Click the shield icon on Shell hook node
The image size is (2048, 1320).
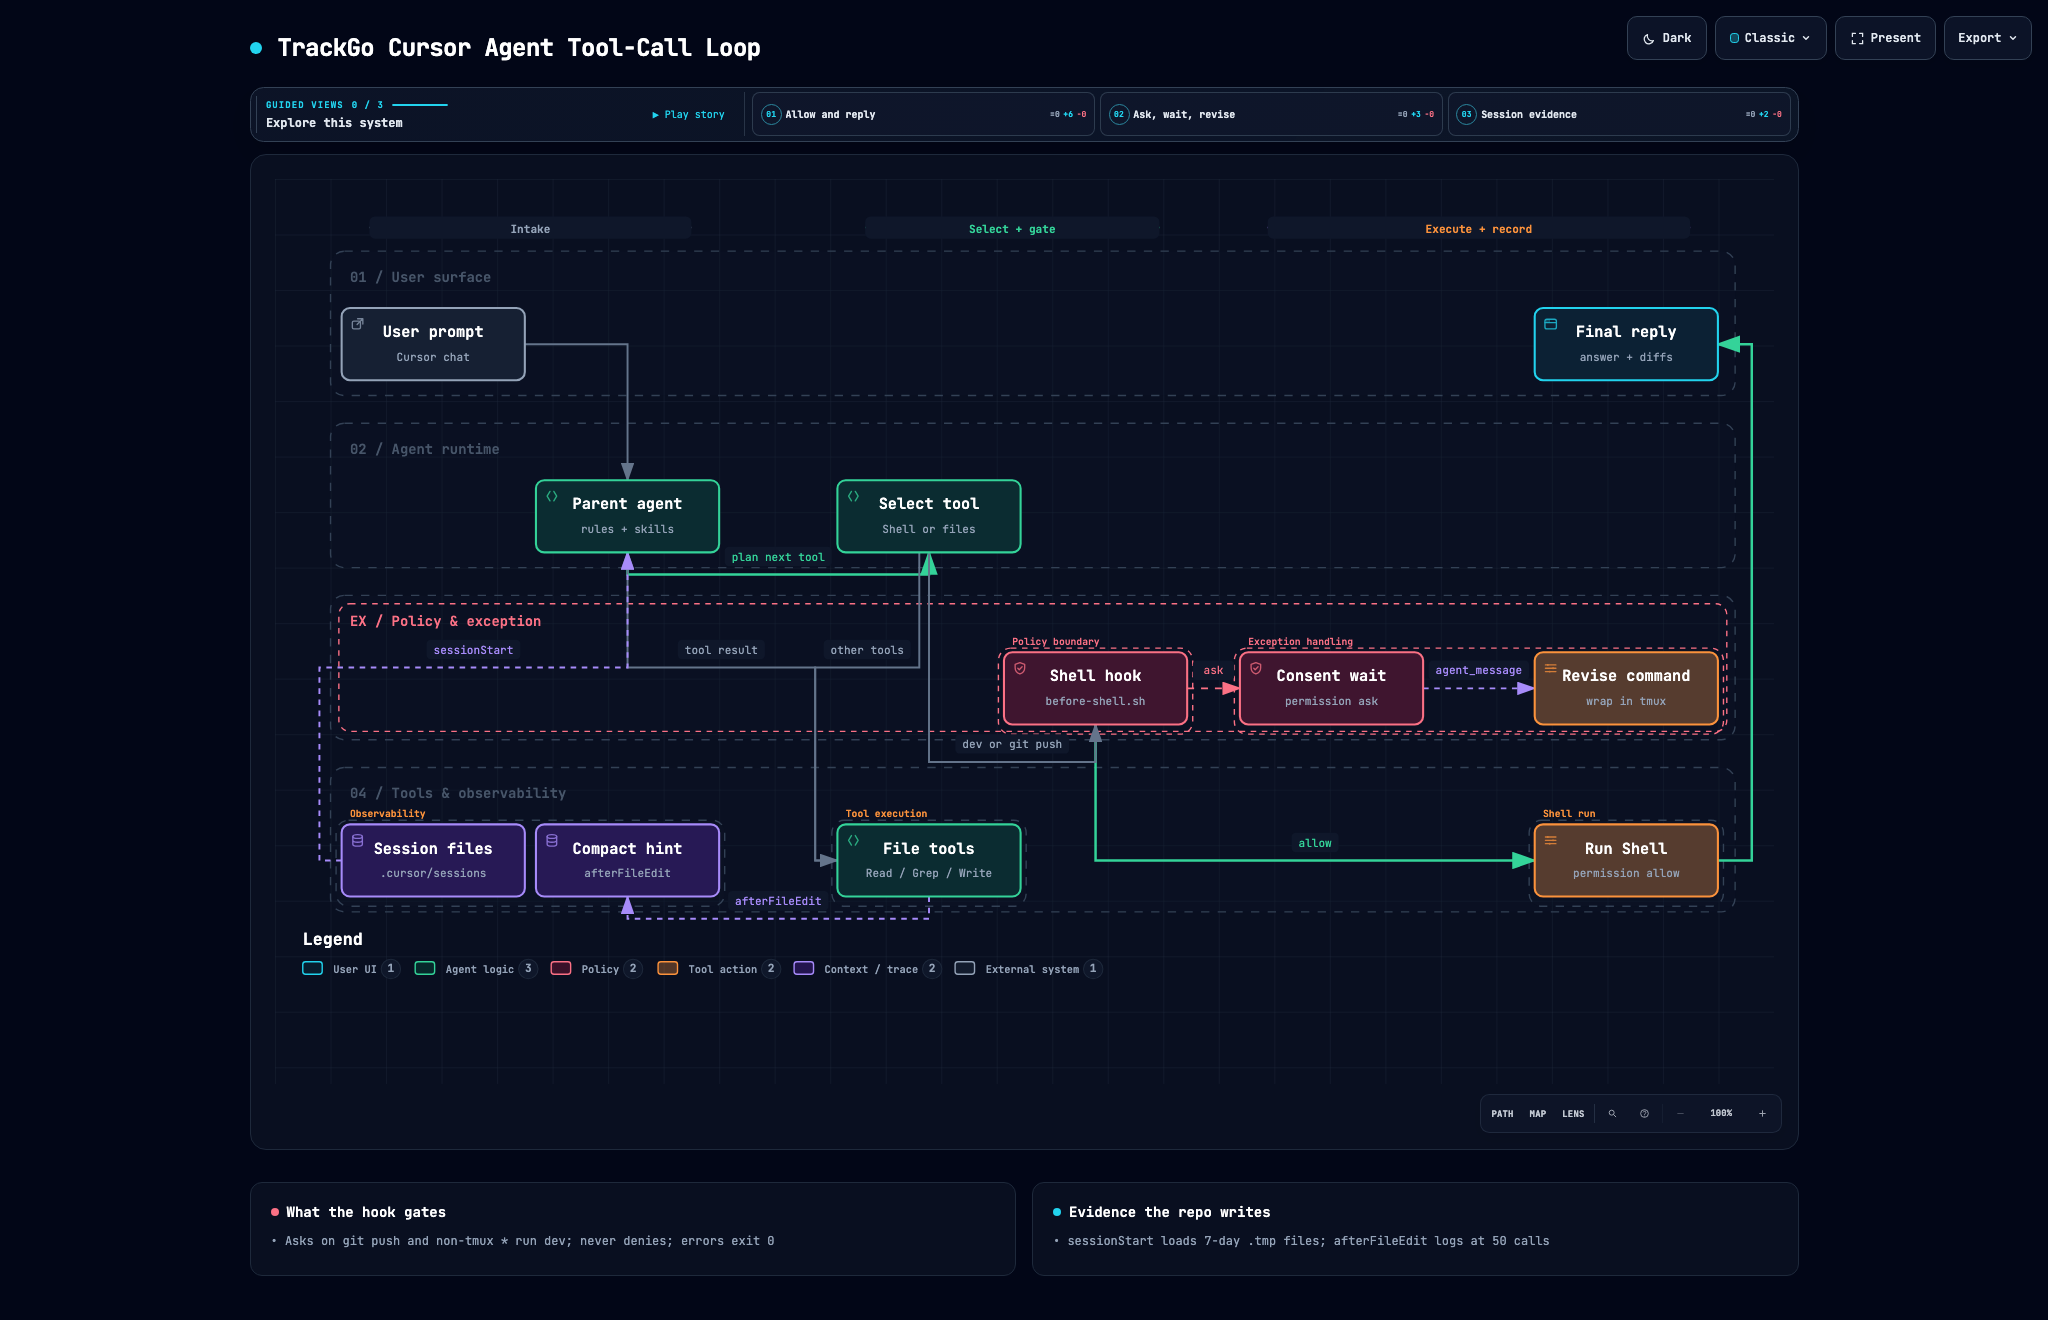click(1020, 668)
